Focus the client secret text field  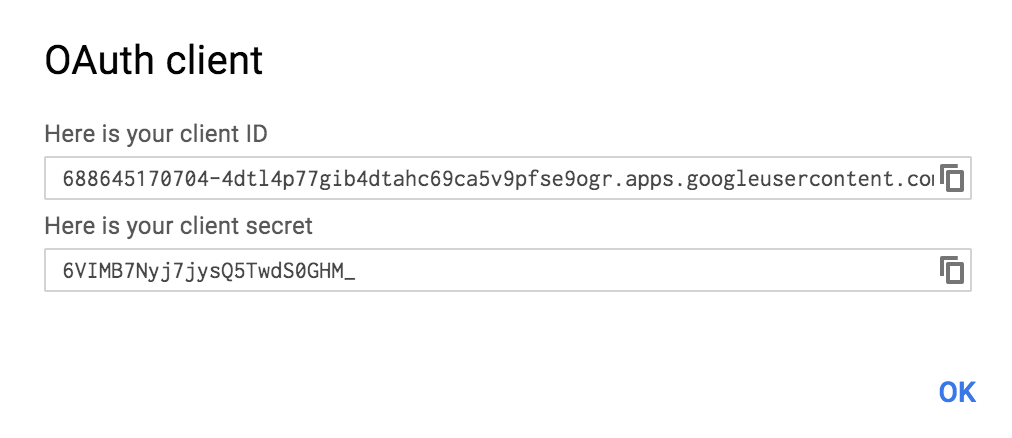click(x=507, y=270)
